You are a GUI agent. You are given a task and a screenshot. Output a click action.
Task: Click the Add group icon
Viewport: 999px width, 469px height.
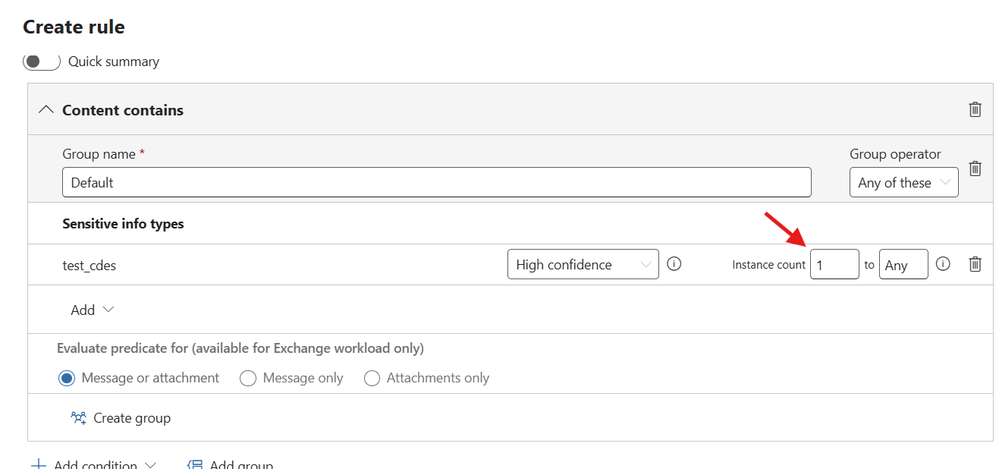coord(195,465)
